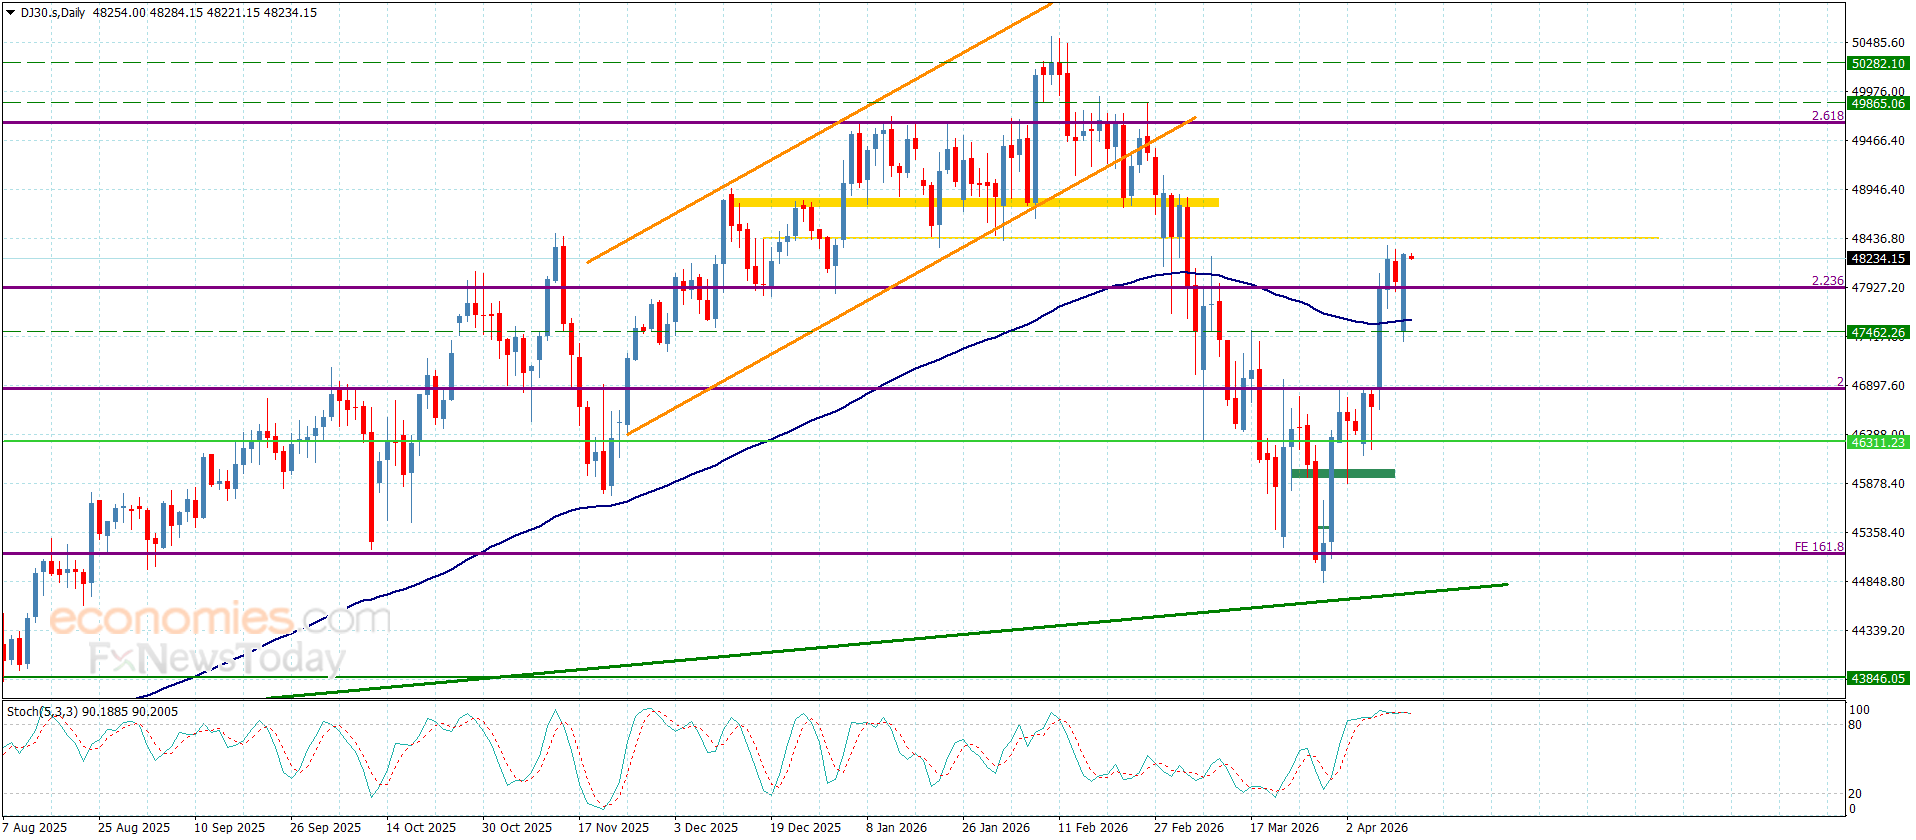Click the 48946.40 axis price value

(1878, 190)
